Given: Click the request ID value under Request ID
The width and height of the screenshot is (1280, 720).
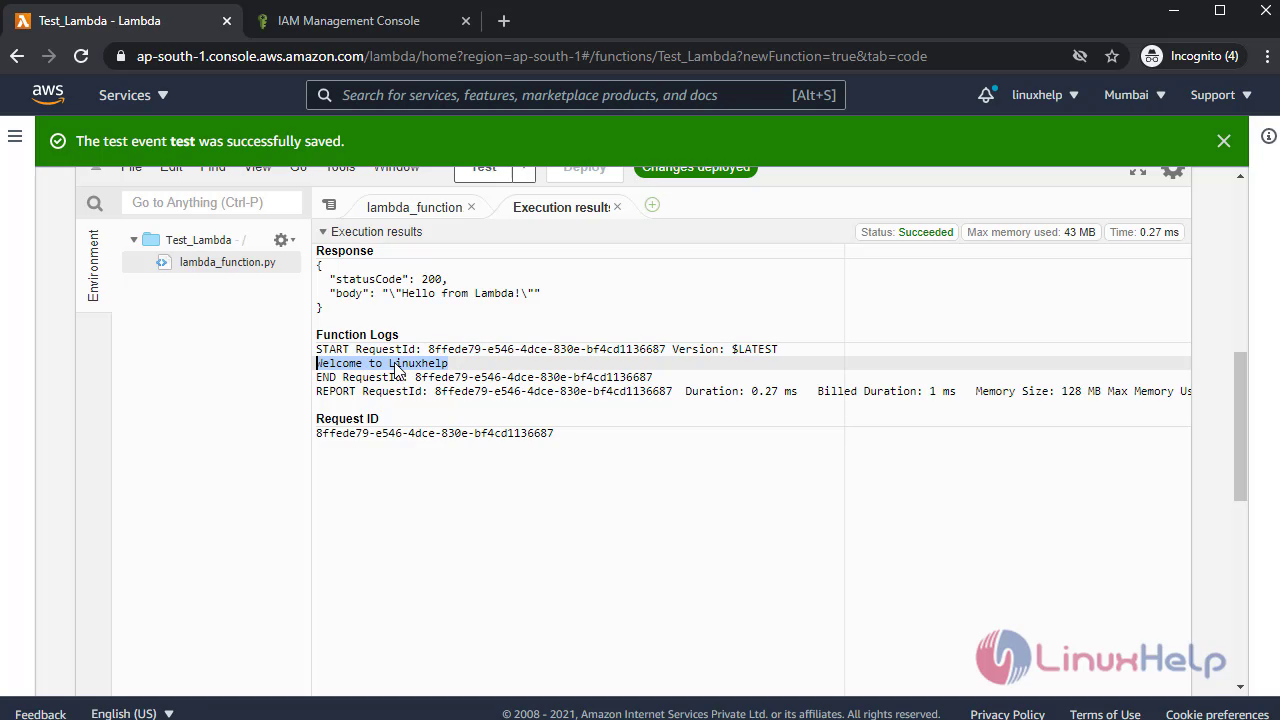Looking at the screenshot, I should [434, 433].
